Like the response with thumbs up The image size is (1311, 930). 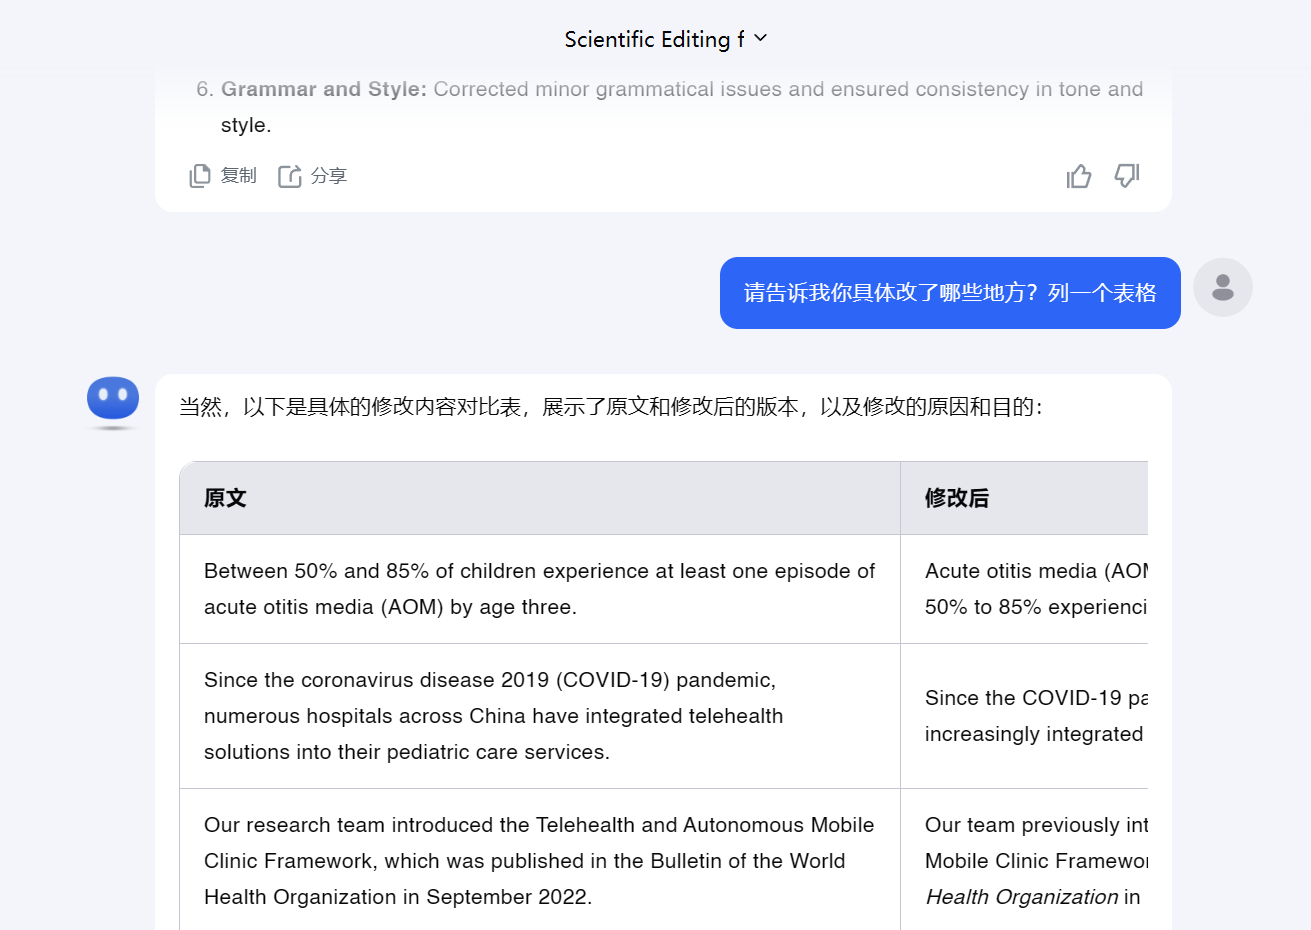1079,176
